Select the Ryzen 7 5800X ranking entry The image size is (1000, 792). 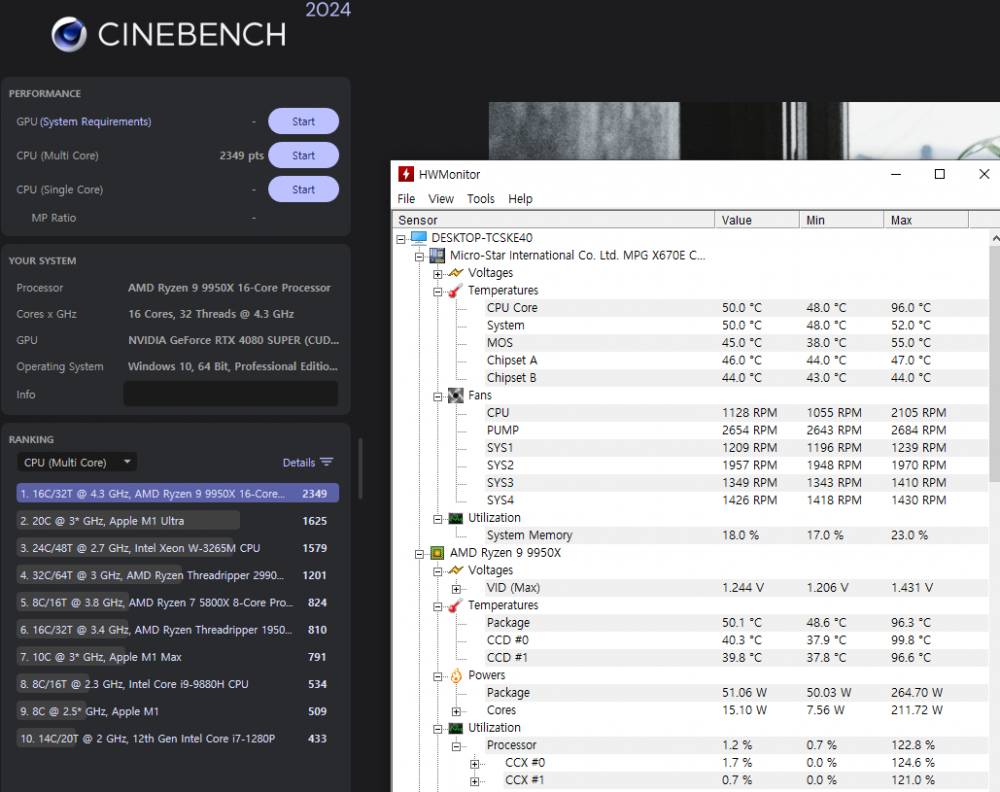point(177,603)
